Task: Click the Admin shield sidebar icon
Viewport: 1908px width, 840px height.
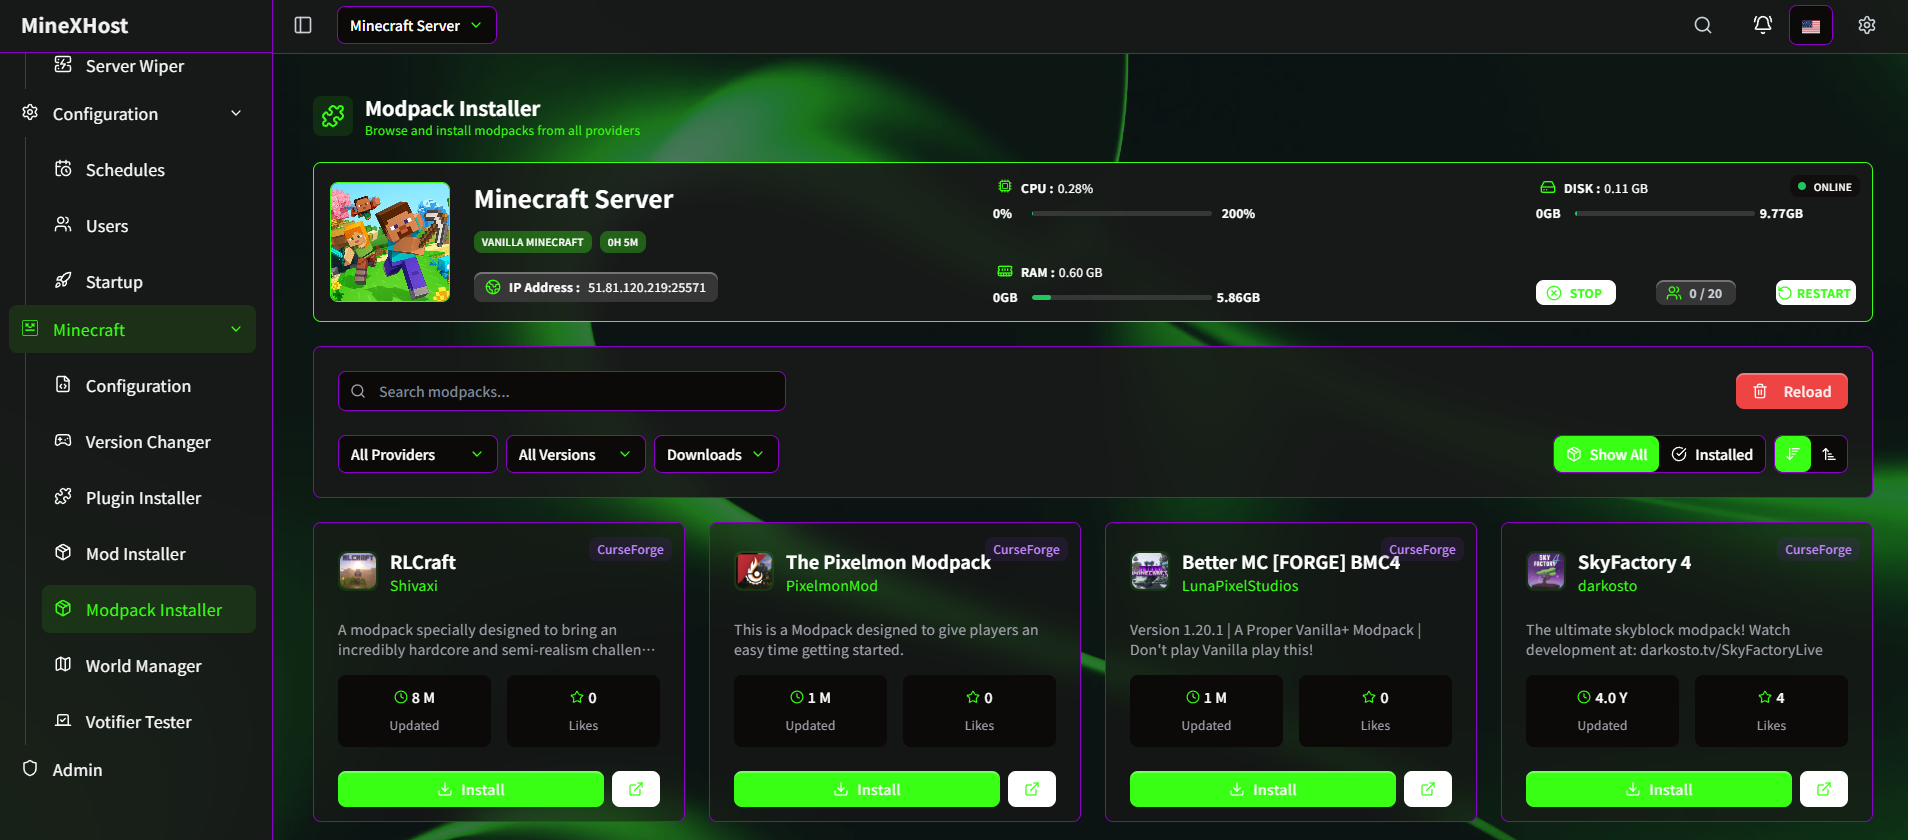Action: point(30,768)
